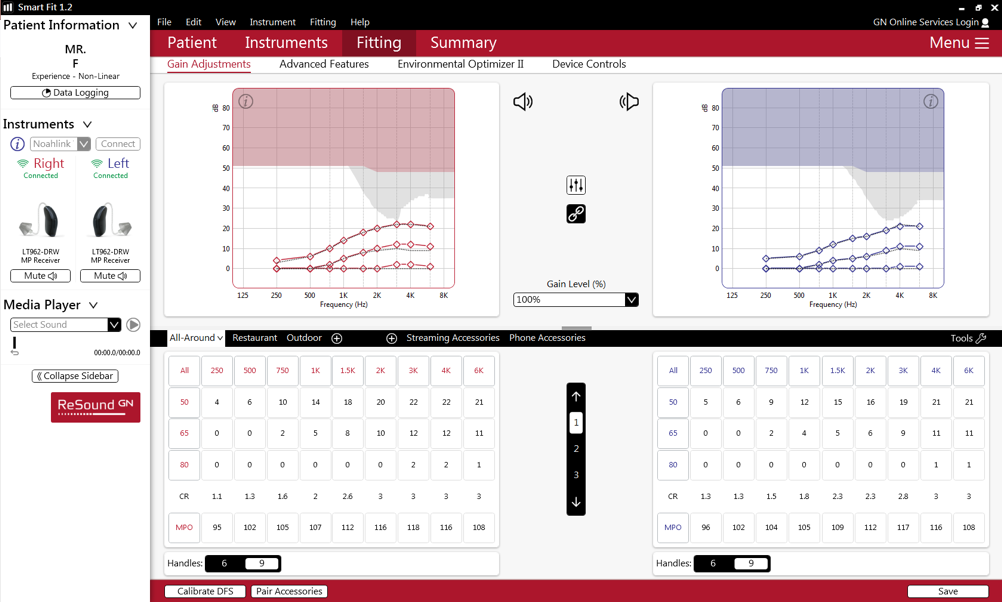Select the left ear 50 dB input row
Image resolution: width=1002 pixels, height=602 pixels.
[673, 402]
